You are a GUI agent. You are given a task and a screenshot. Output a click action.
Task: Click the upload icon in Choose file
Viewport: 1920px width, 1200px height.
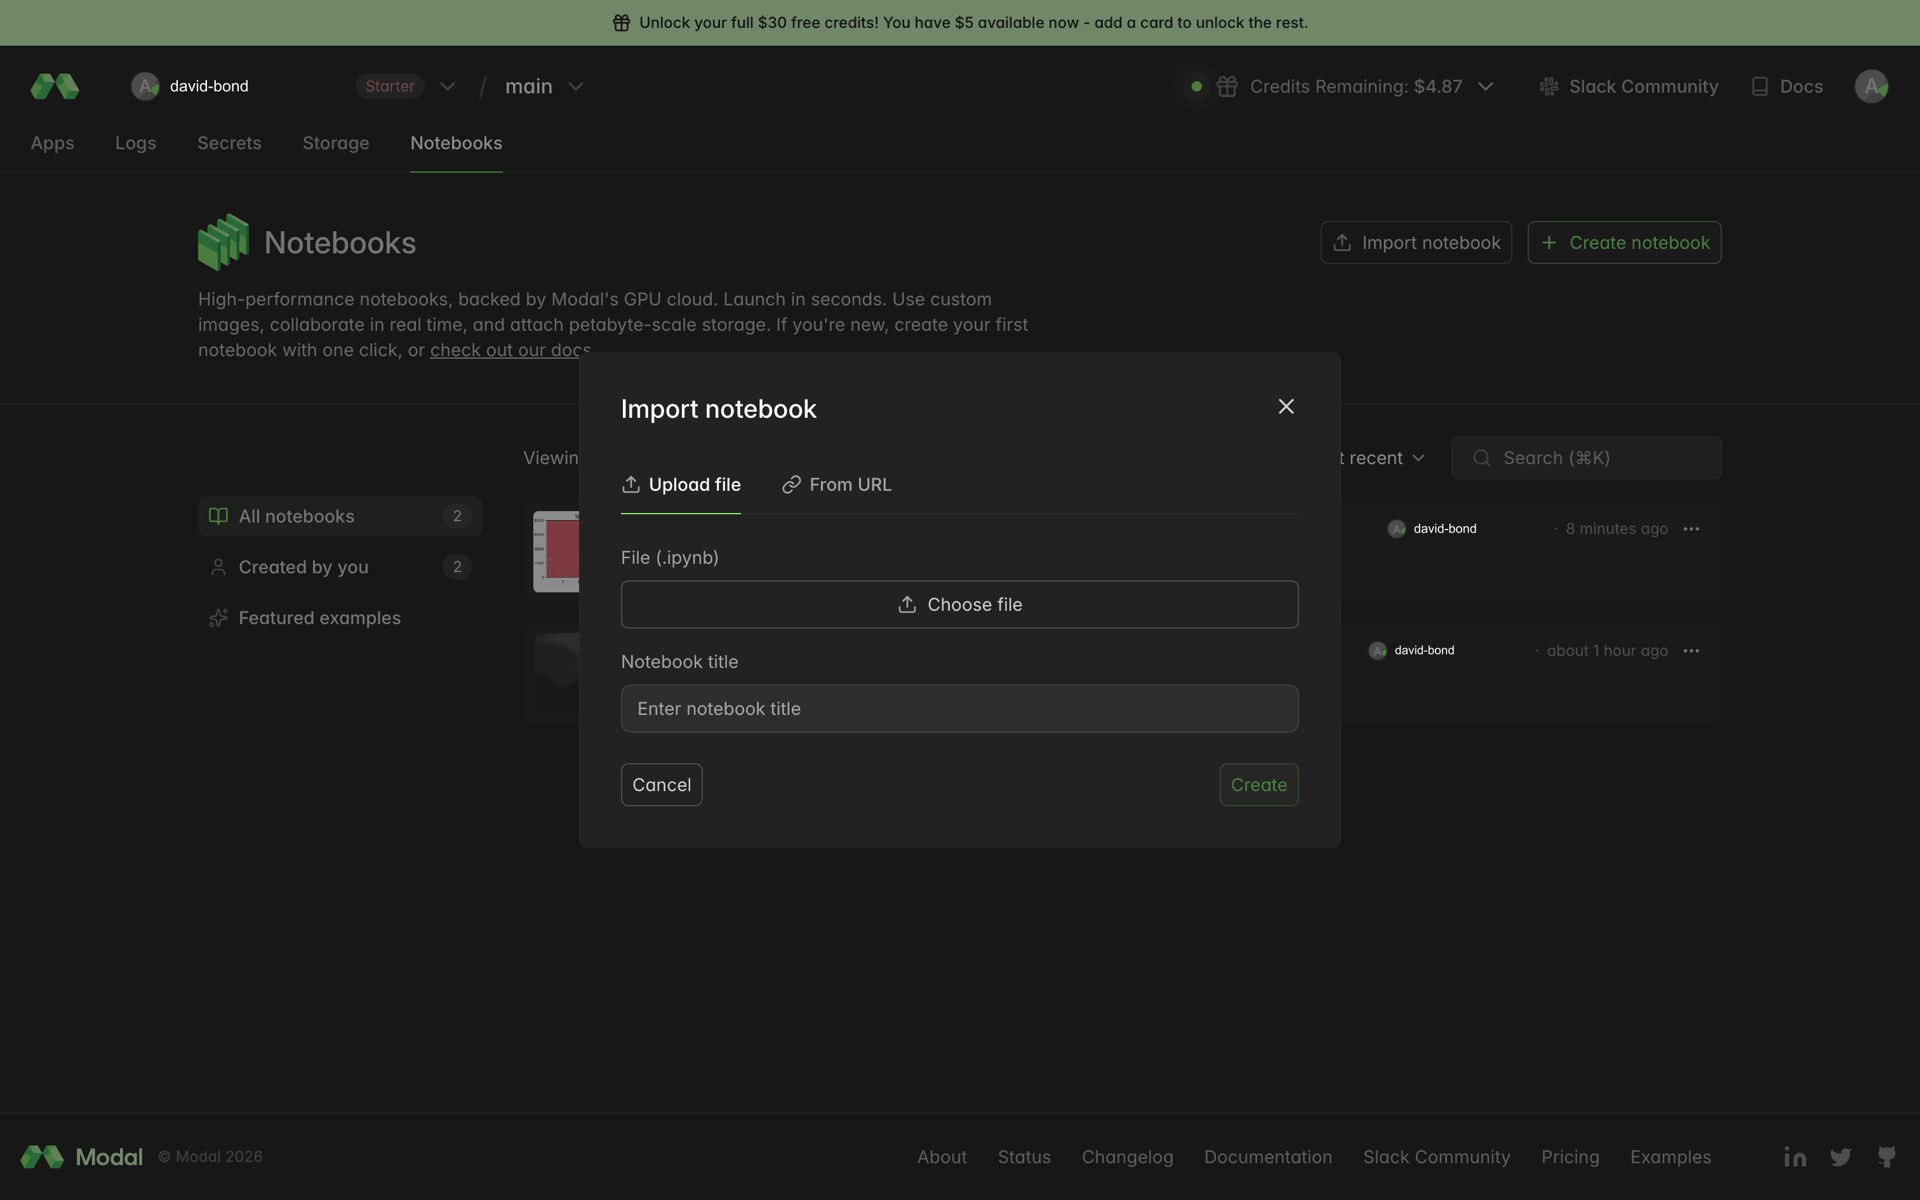click(907, 604)
